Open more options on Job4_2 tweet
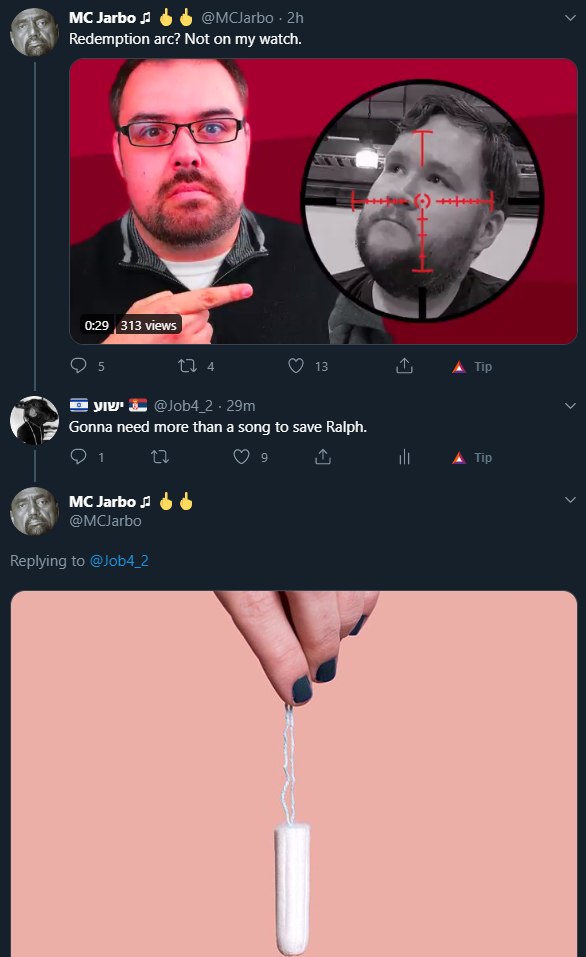Screen dimensions: 586x957 click(570, 406)
